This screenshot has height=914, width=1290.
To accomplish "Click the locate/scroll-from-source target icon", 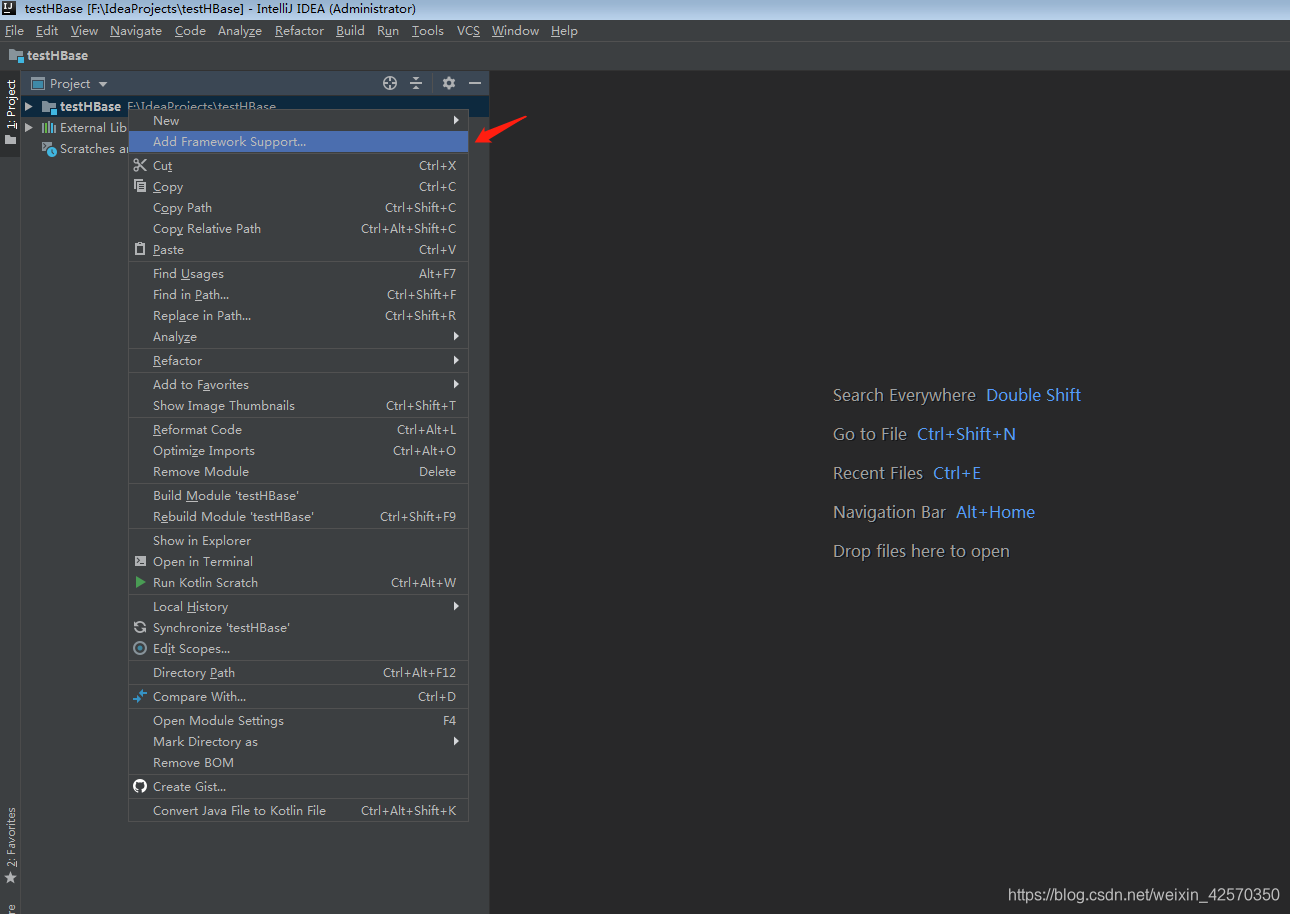I will [x=390, y=83].
